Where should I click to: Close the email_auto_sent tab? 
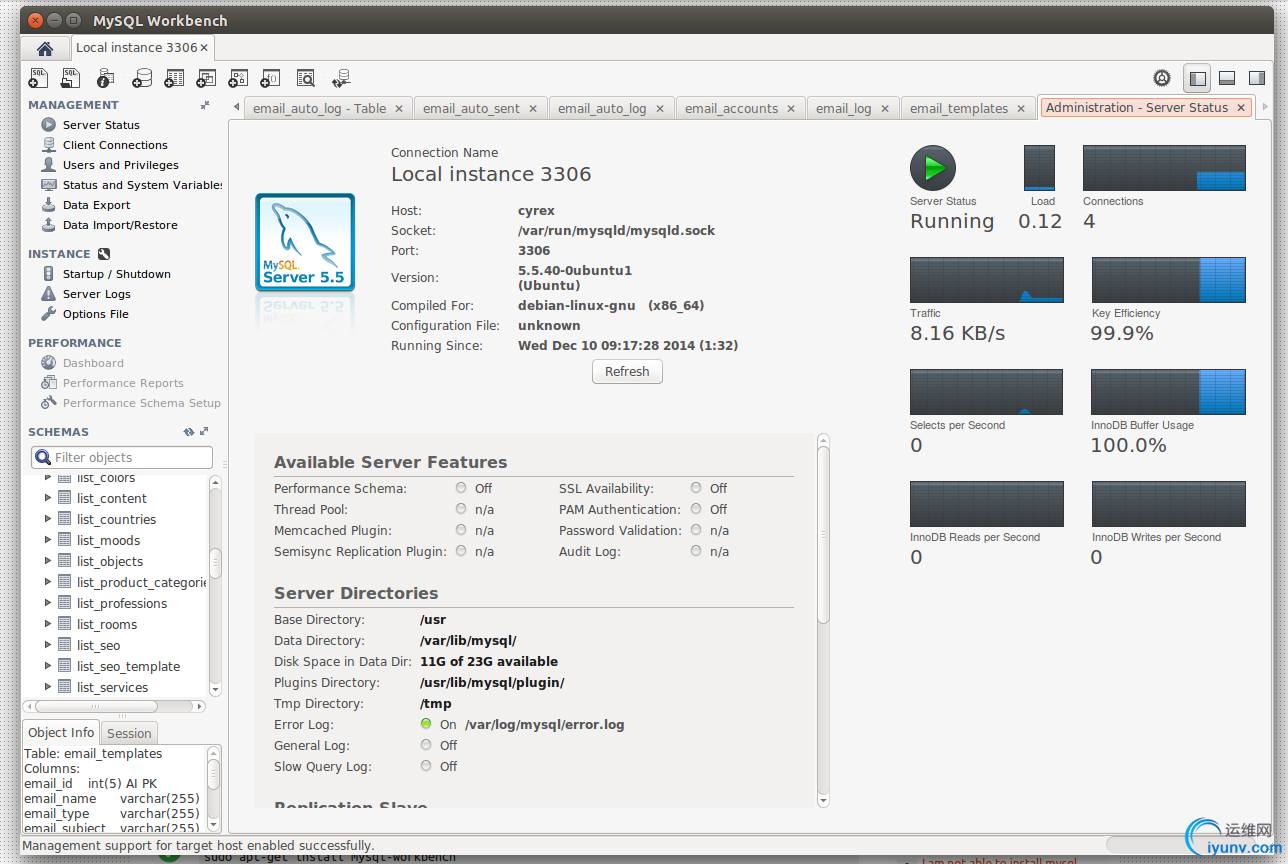(x=533, y=108)
